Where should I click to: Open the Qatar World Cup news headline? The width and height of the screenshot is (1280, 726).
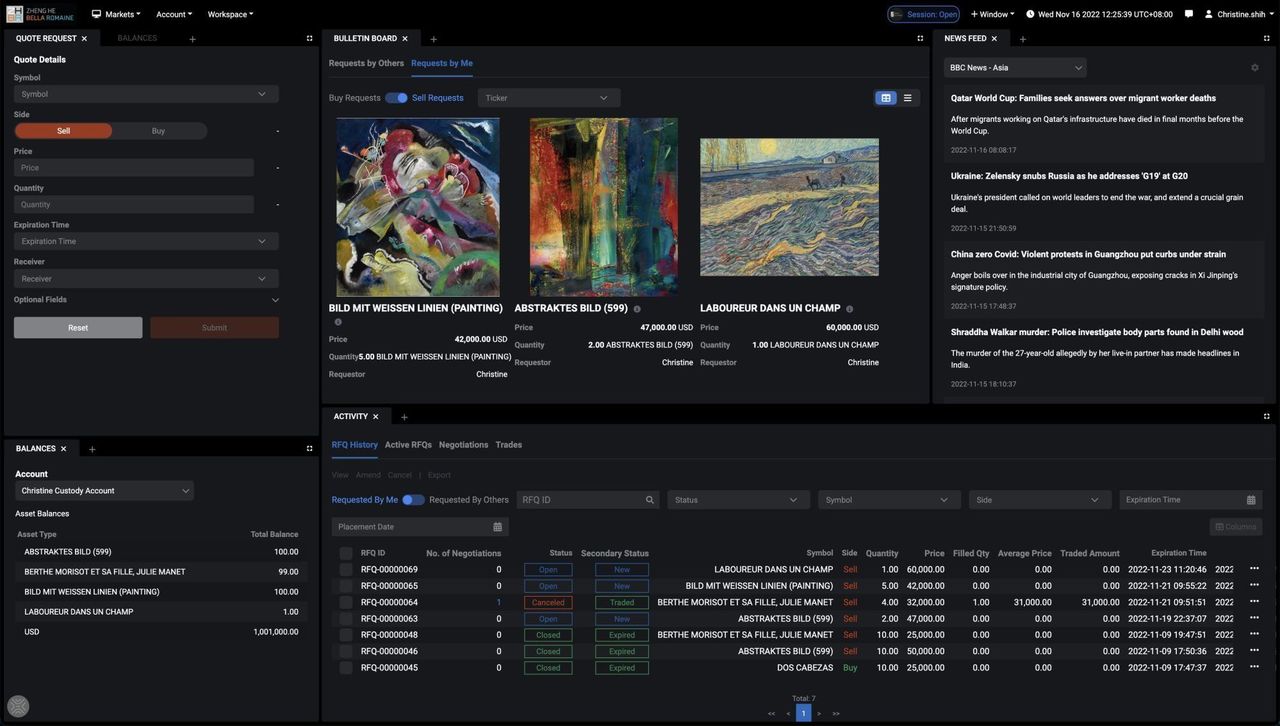pos(1083,98)
